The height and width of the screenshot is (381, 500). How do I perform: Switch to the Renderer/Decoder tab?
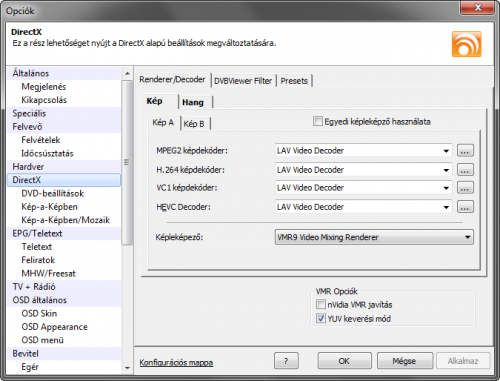(x=172, y=80)
